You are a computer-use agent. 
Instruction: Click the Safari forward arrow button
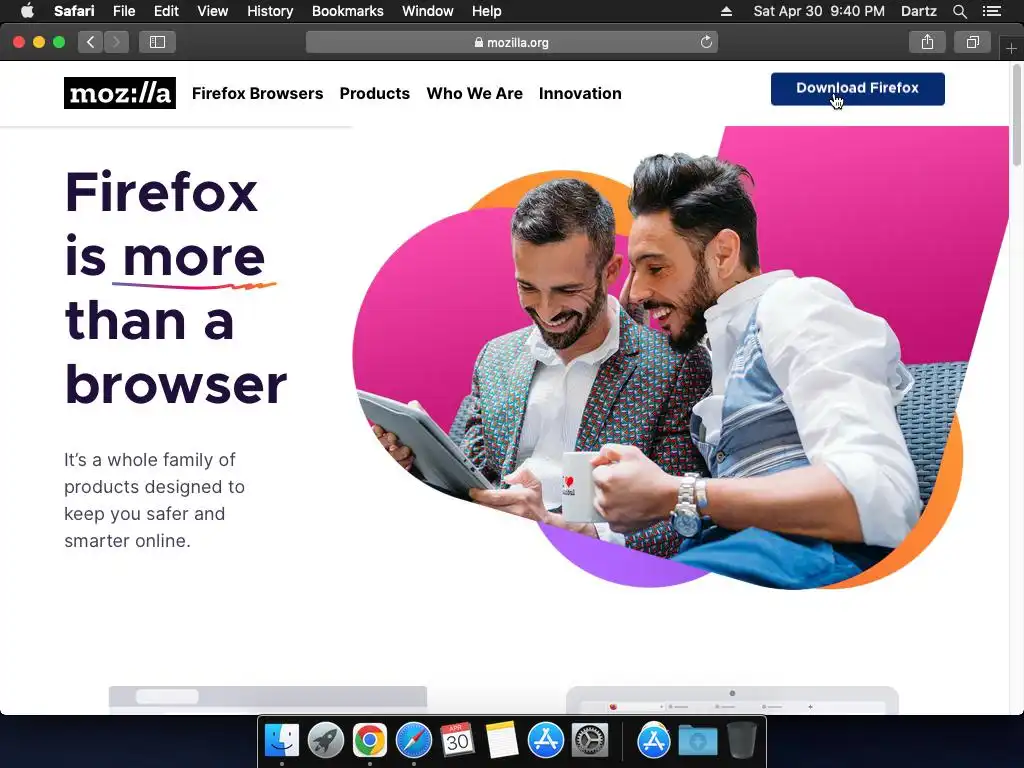tap(116, 42)
